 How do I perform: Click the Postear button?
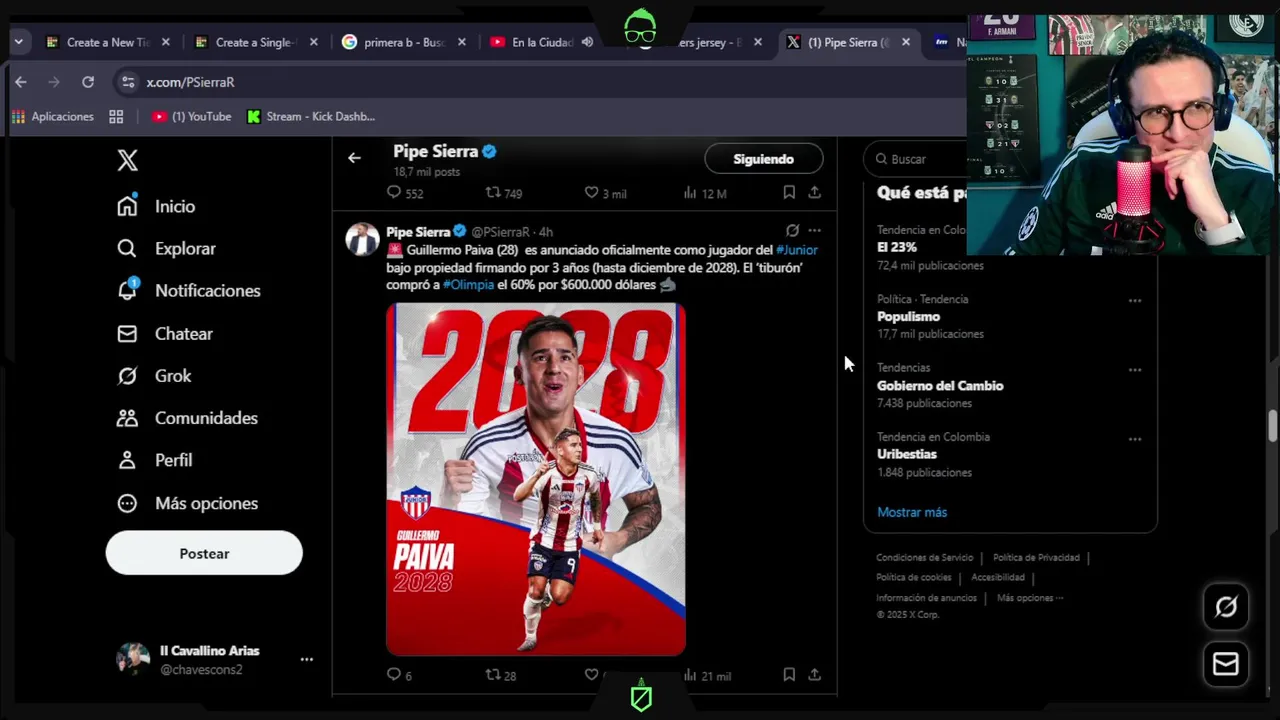pyautogui.click(x=204, y=553)
